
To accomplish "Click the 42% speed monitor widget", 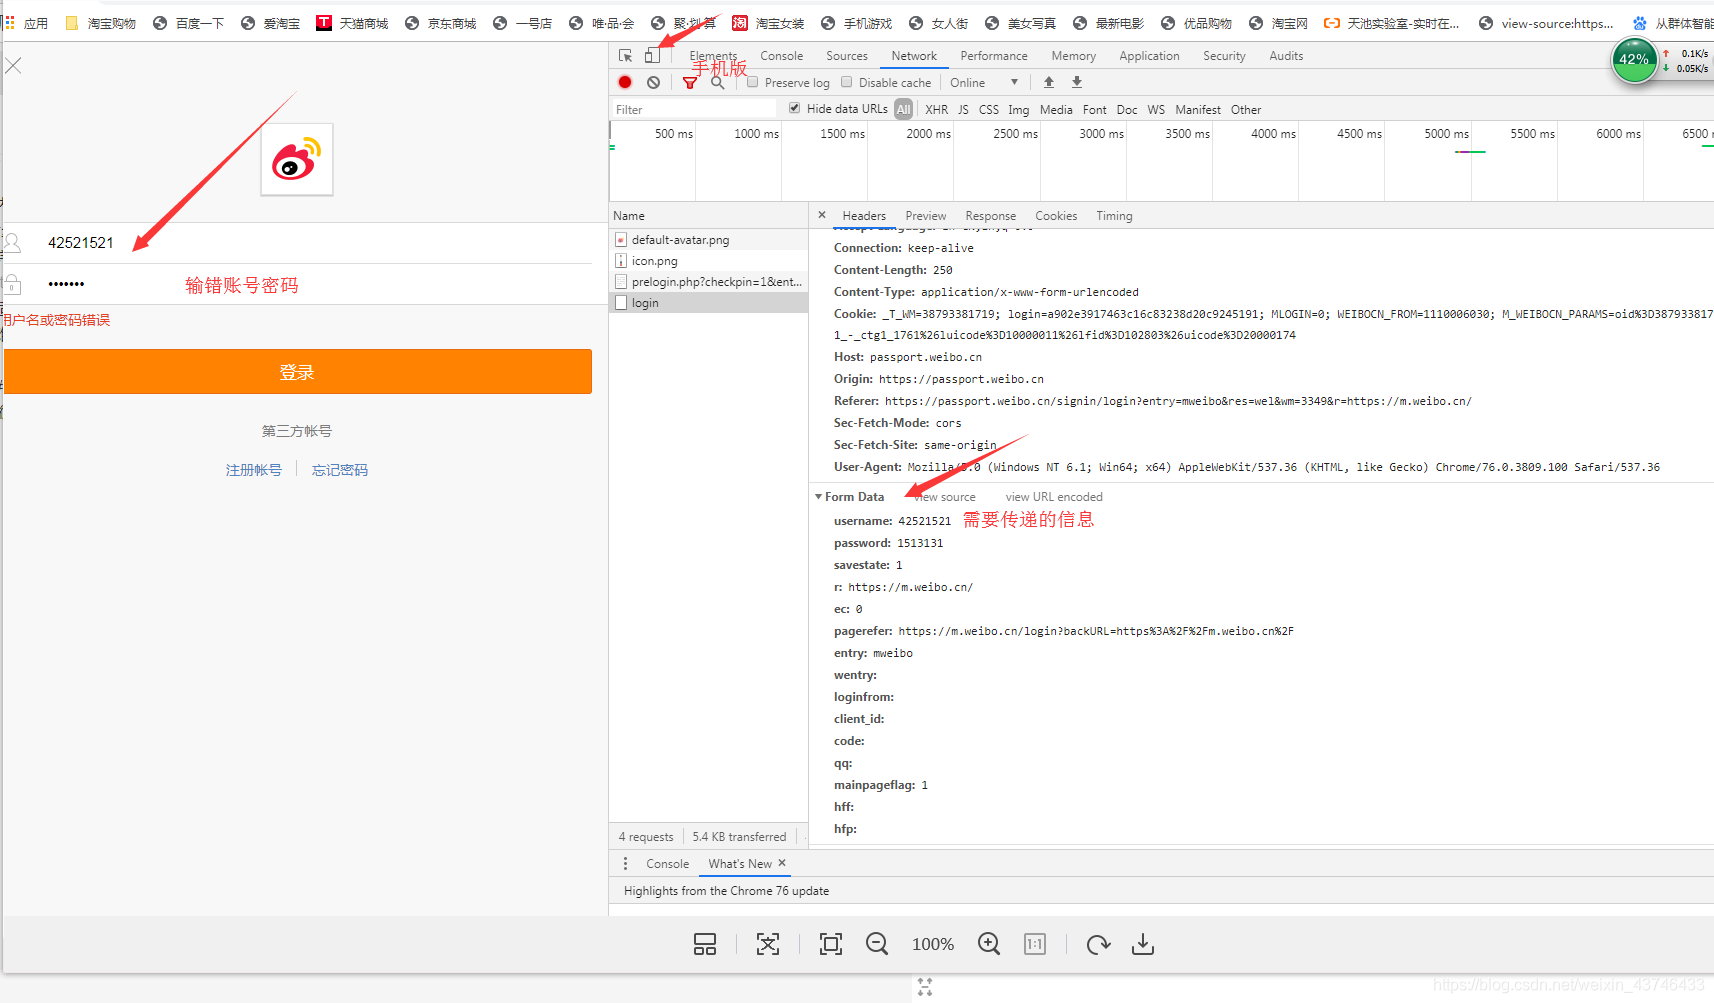I will 1634,60.
